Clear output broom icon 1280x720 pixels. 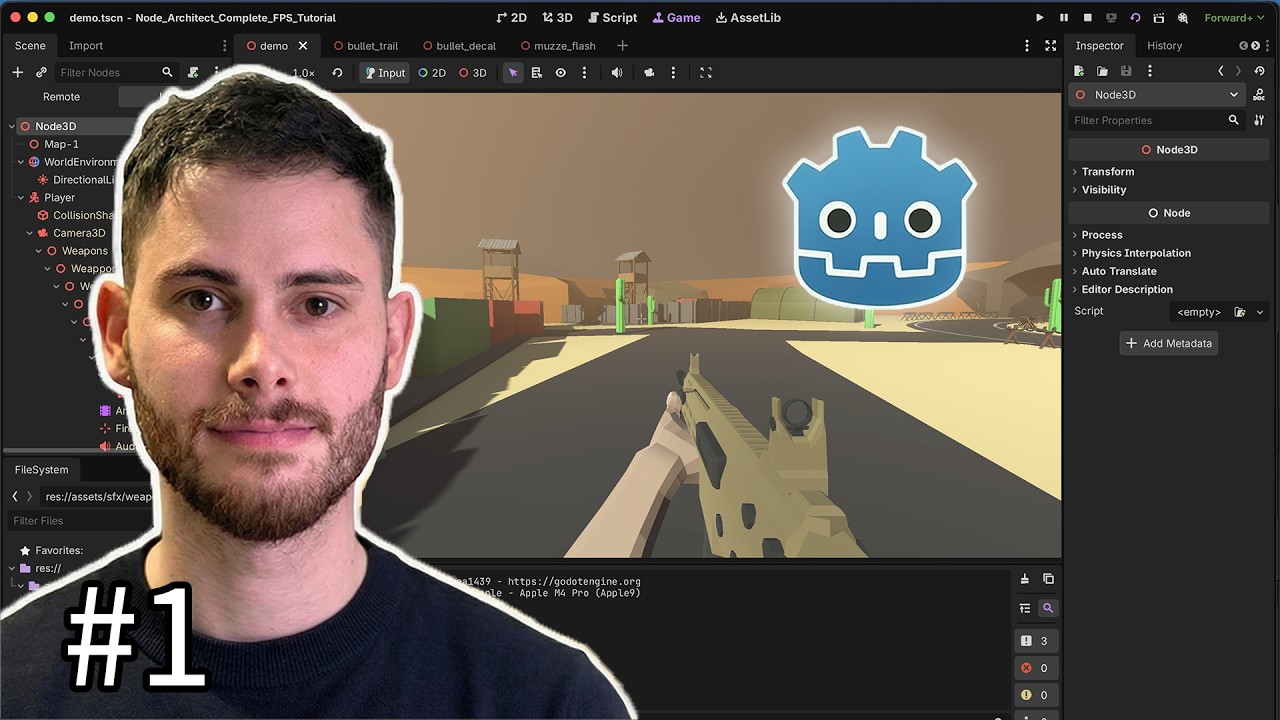pos(1025,579)
